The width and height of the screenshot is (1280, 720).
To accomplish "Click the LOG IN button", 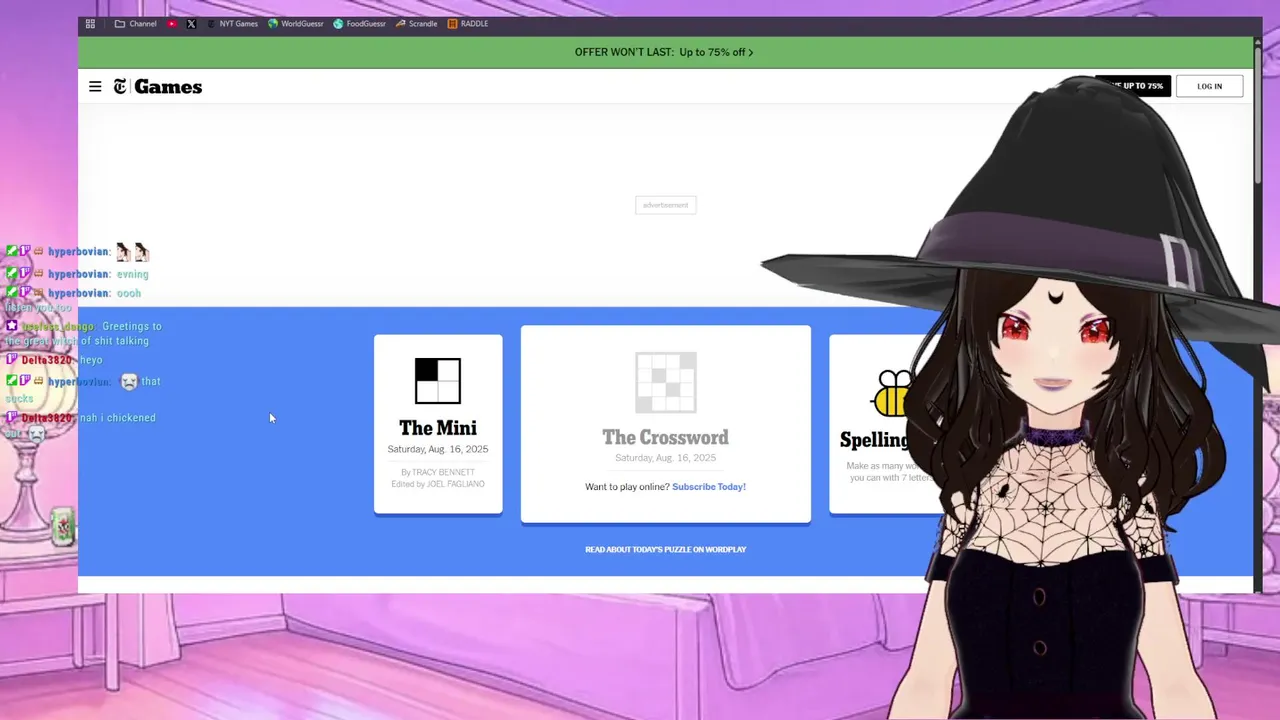I will 1209,86.
